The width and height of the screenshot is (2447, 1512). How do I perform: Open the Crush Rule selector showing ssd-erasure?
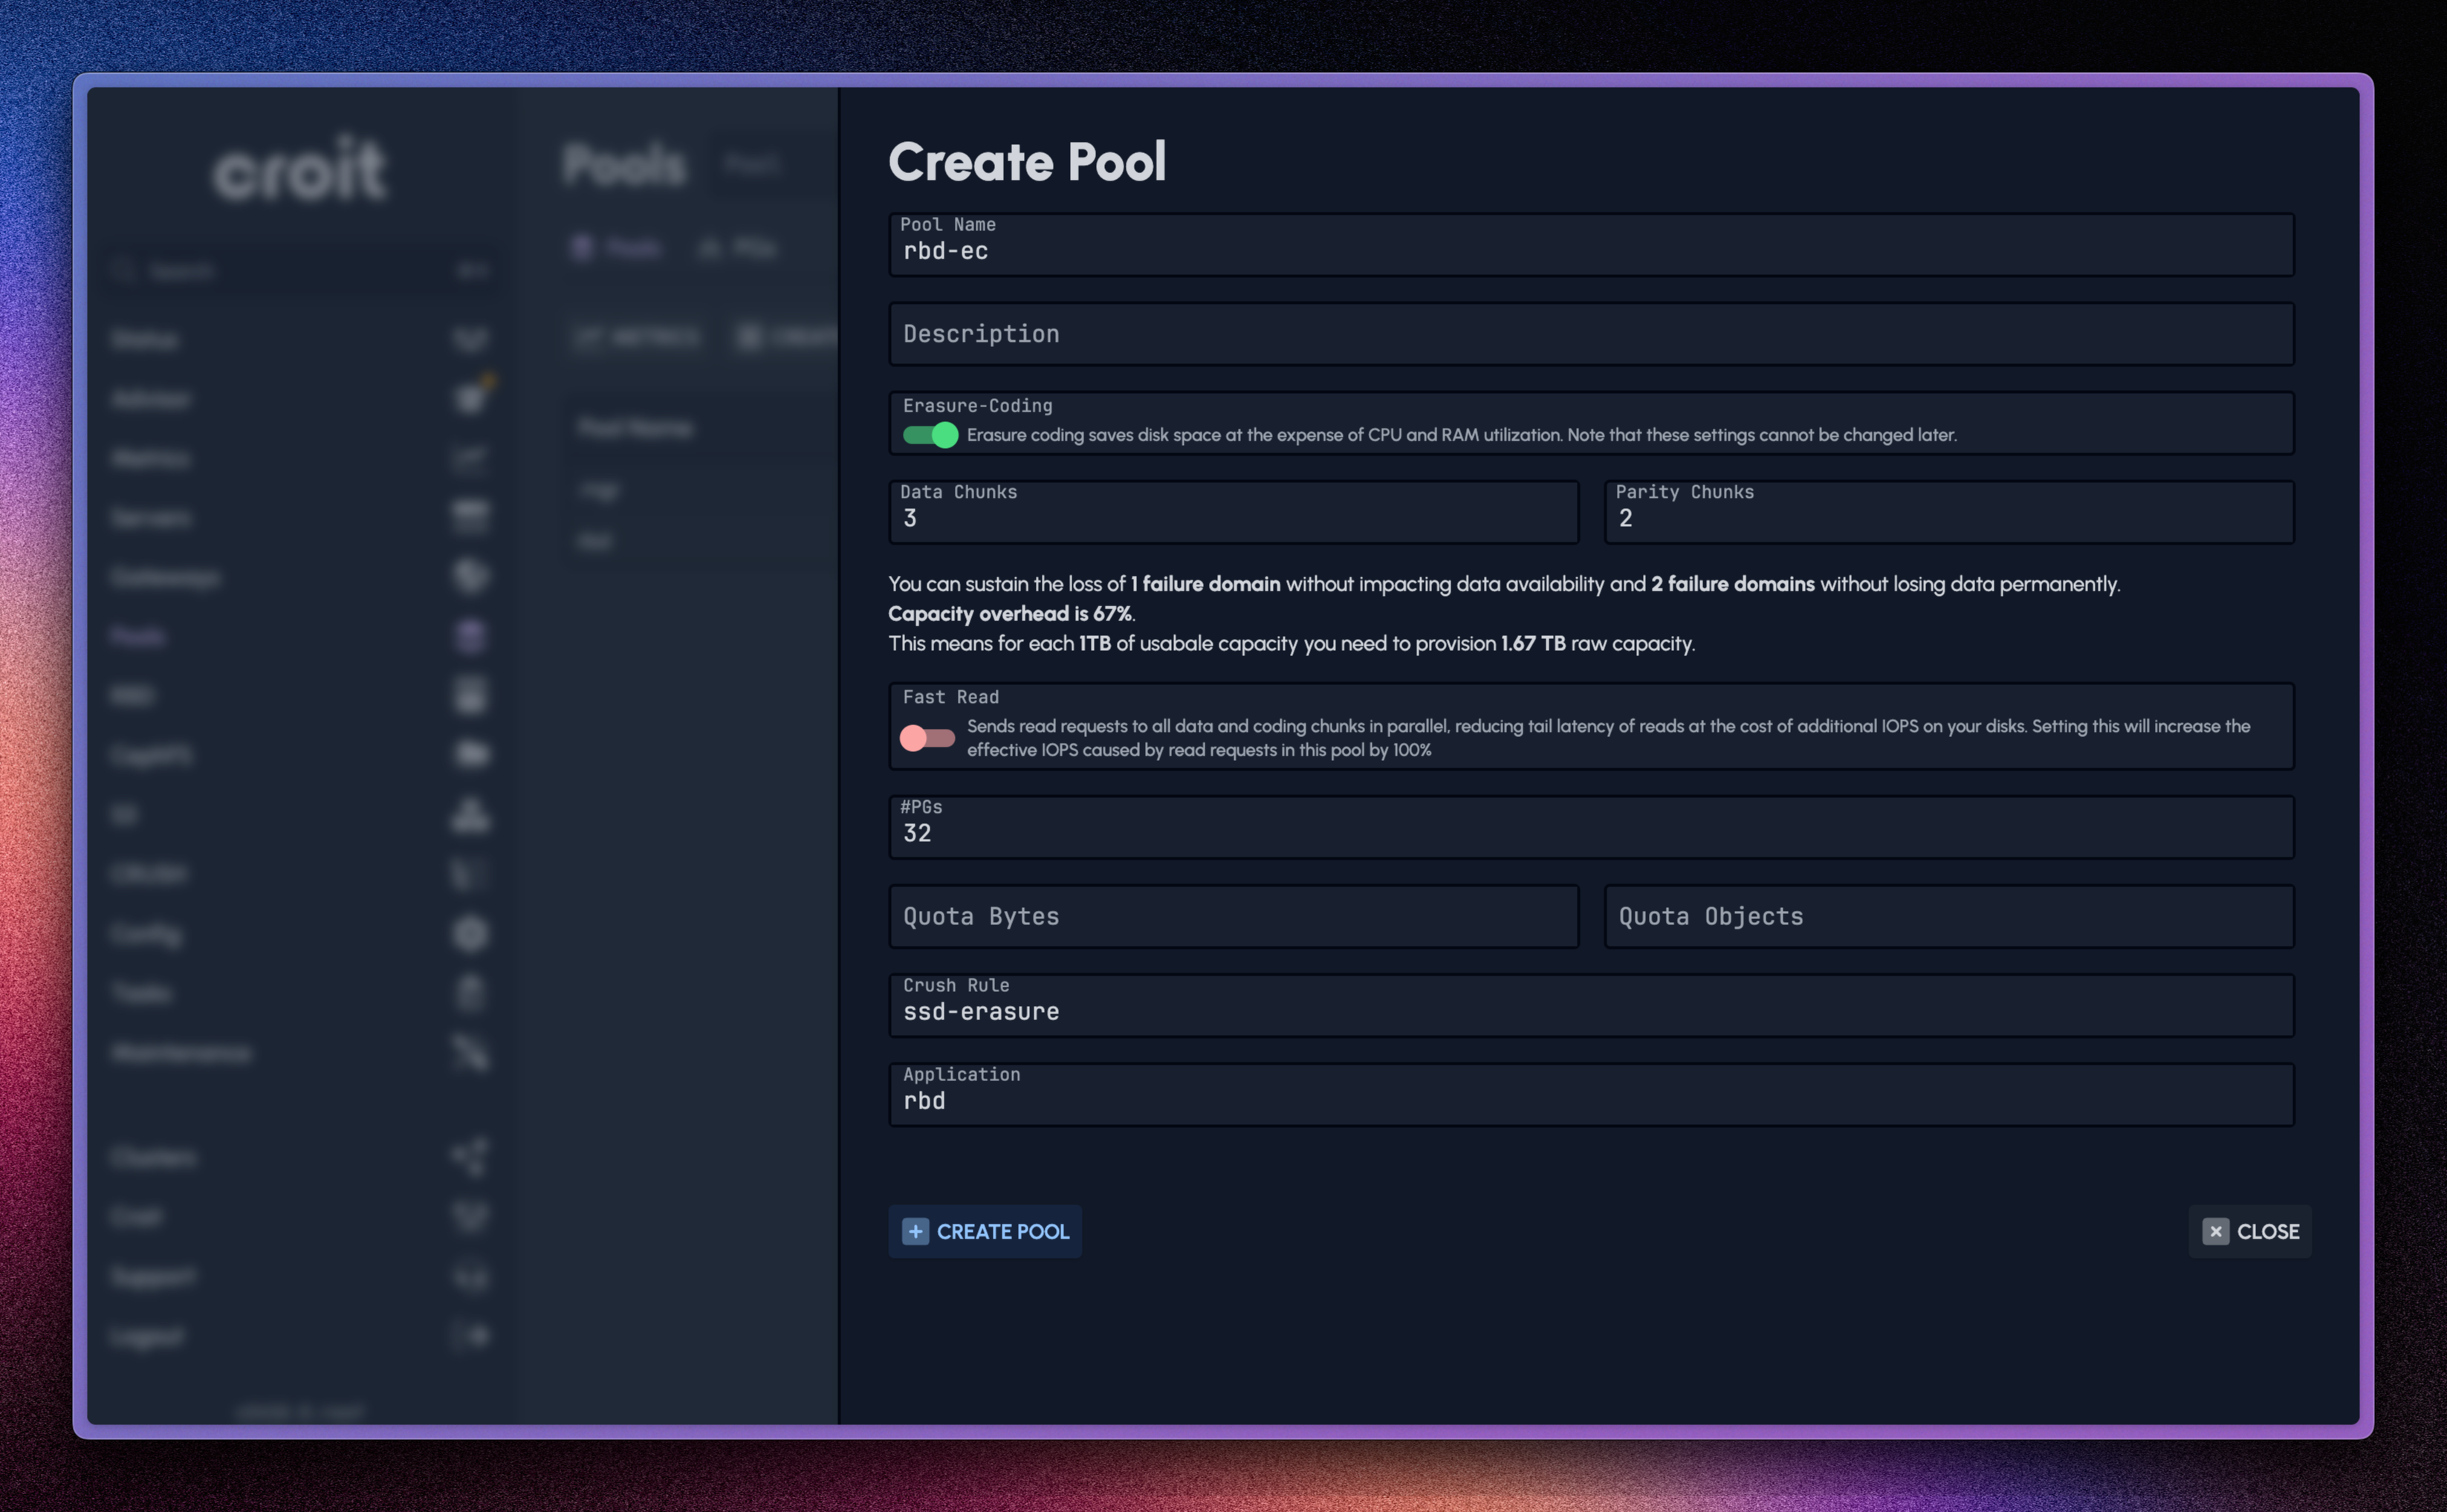pyautogui.click(x=1590, y=1005)
